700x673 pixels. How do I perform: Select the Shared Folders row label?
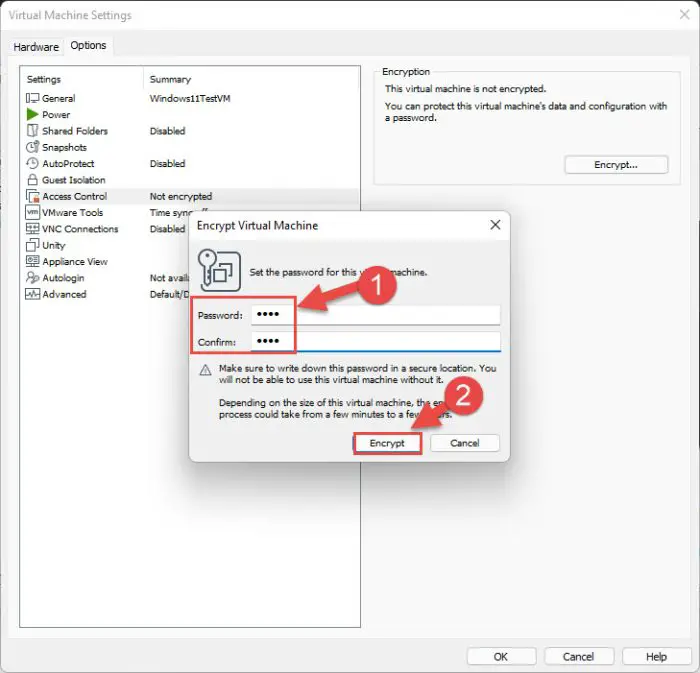(75, 131)
